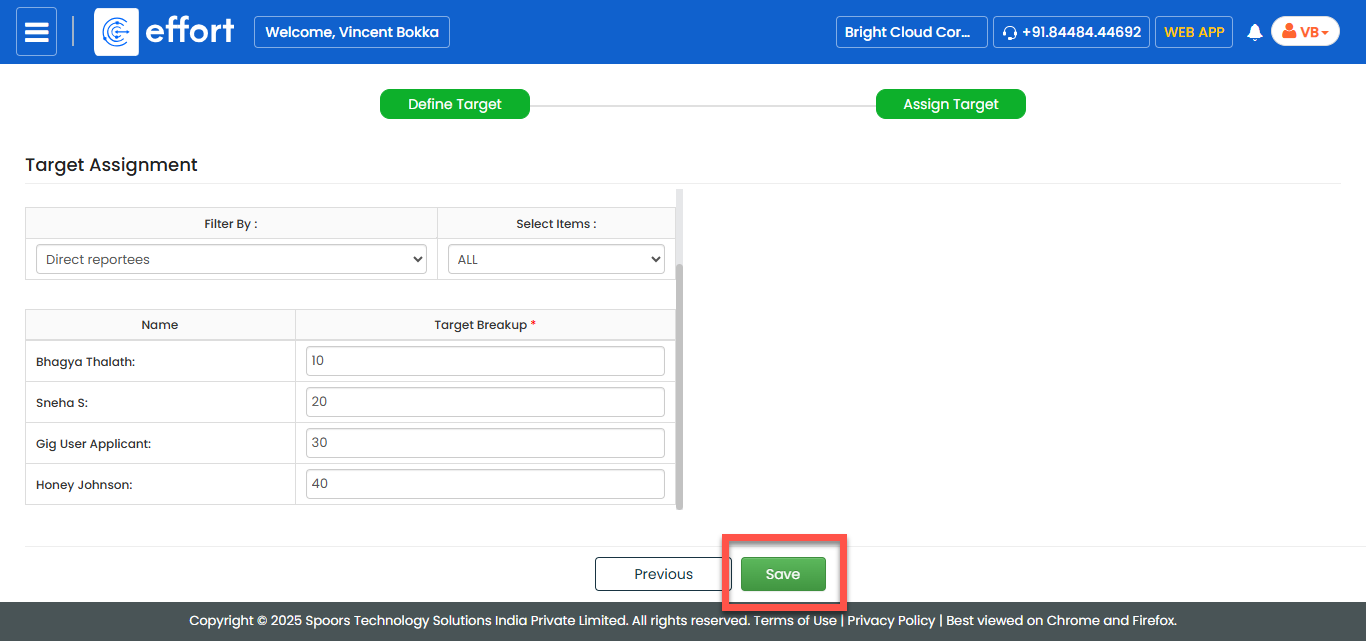
Task: Open the Privacy Policy footer link
Action: (891, 620)
